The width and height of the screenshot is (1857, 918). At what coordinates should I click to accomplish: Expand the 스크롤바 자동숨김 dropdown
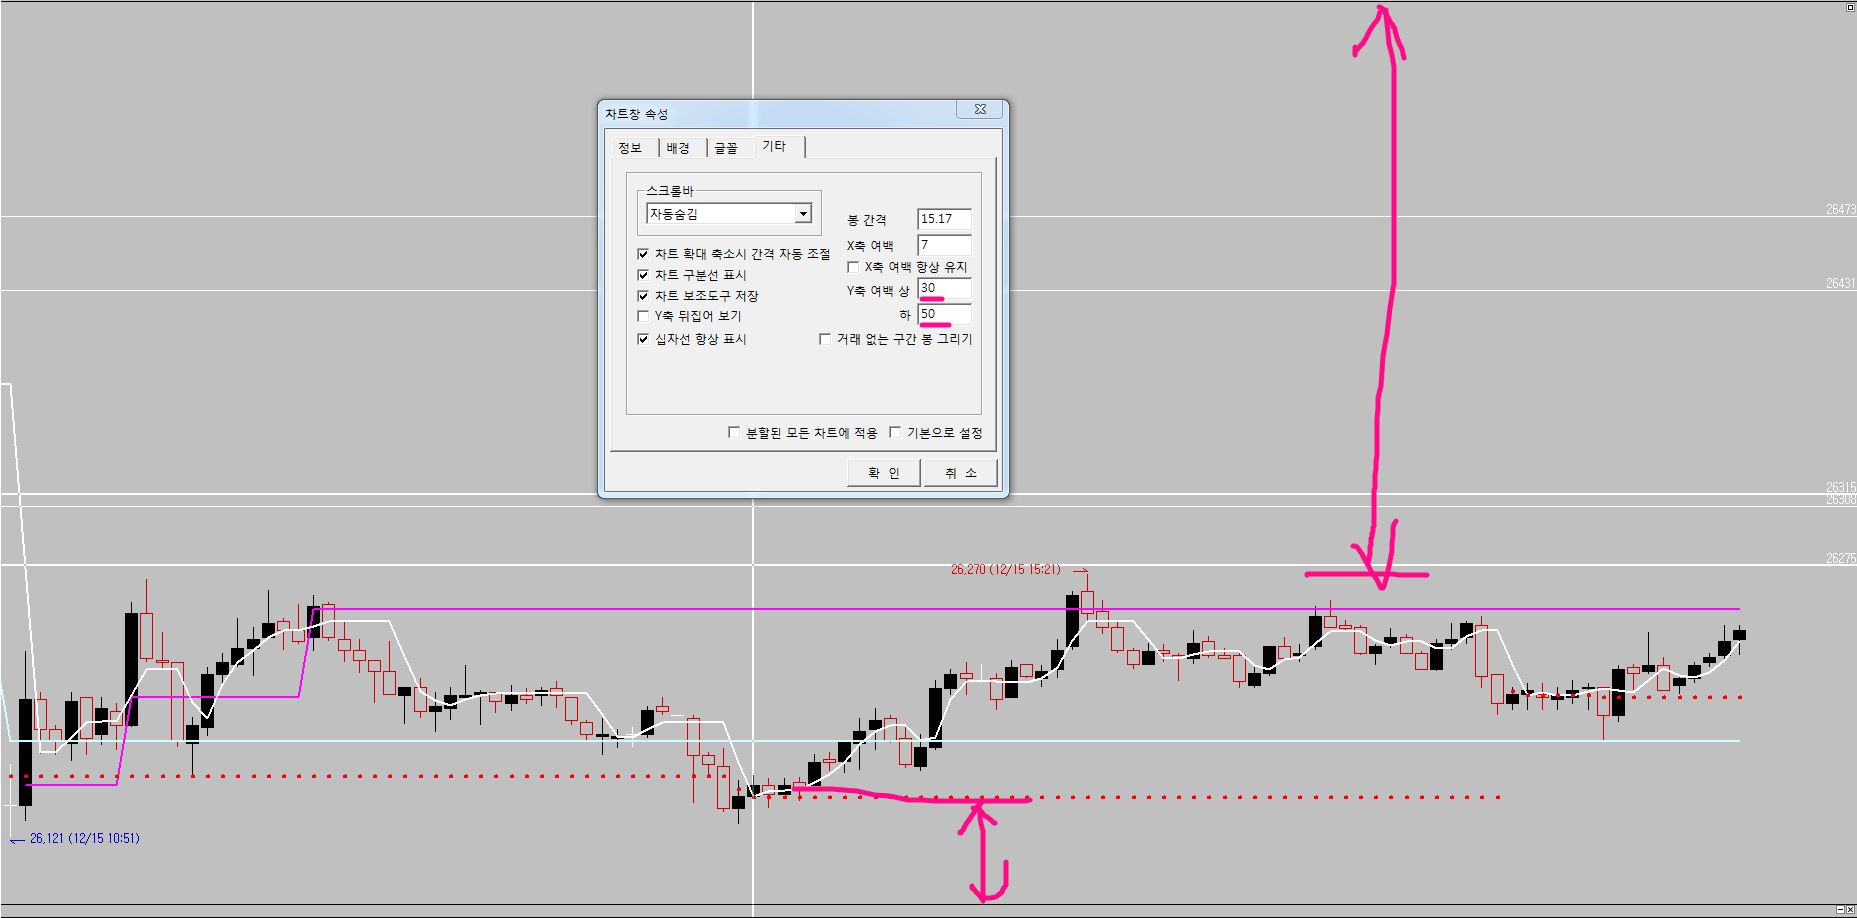(802, 214)
